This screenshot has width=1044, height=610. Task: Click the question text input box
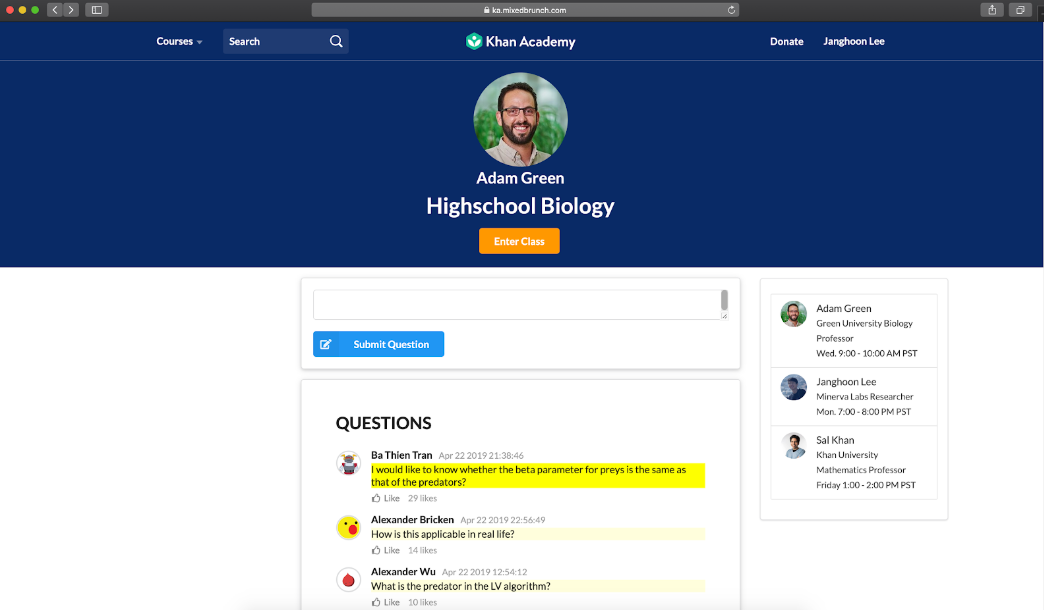click(515, 305)
